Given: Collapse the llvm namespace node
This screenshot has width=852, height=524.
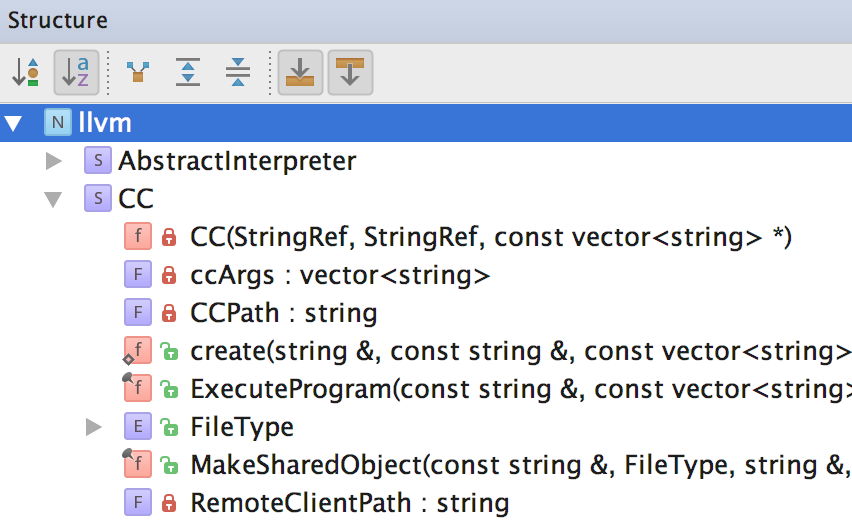Looking at the screenshot, I should pyautogui.click(x=13, y=124).
